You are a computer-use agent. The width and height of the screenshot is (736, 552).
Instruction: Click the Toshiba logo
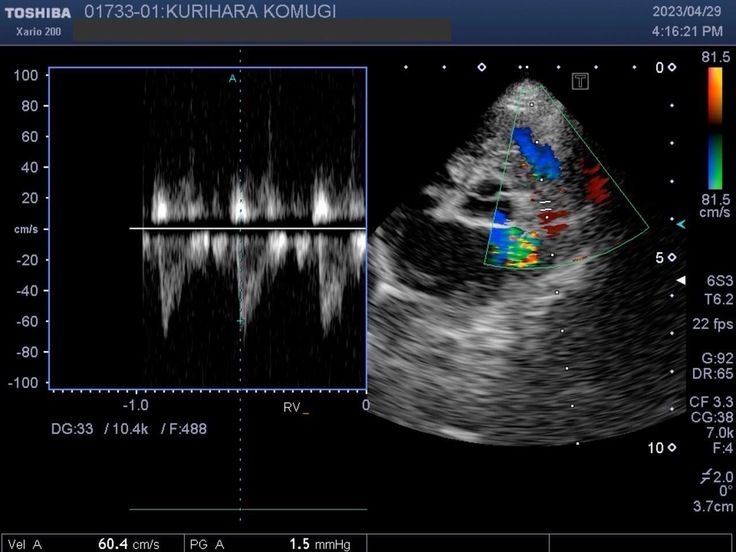point(36,13)
